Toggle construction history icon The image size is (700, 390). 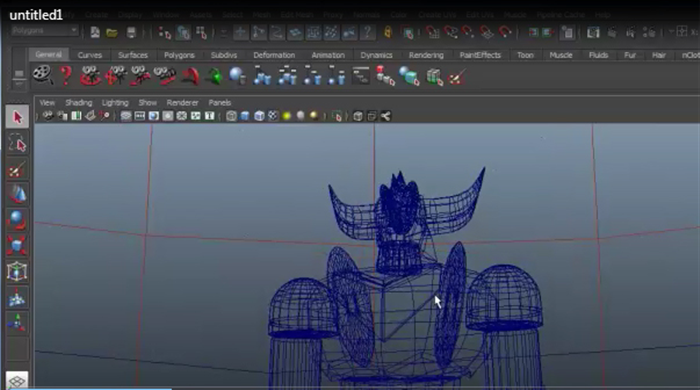[x=567, y=33]
